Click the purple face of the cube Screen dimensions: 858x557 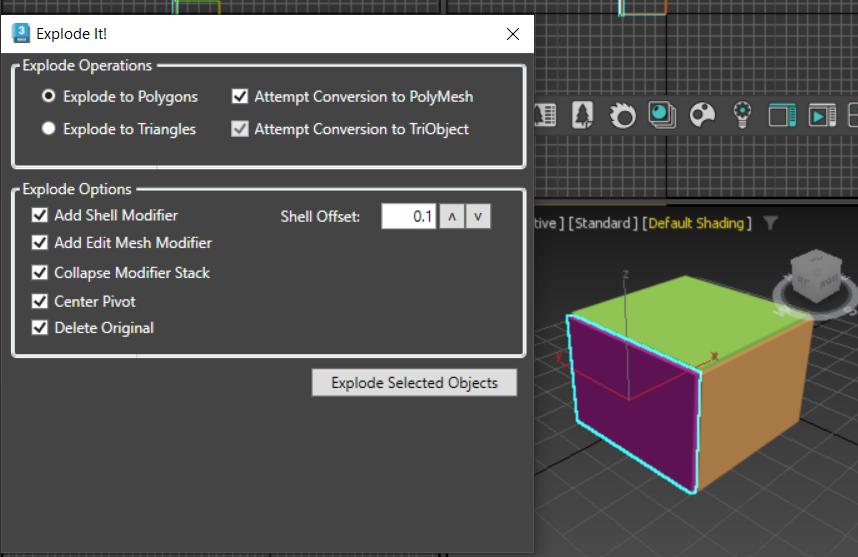coord(635,405)
